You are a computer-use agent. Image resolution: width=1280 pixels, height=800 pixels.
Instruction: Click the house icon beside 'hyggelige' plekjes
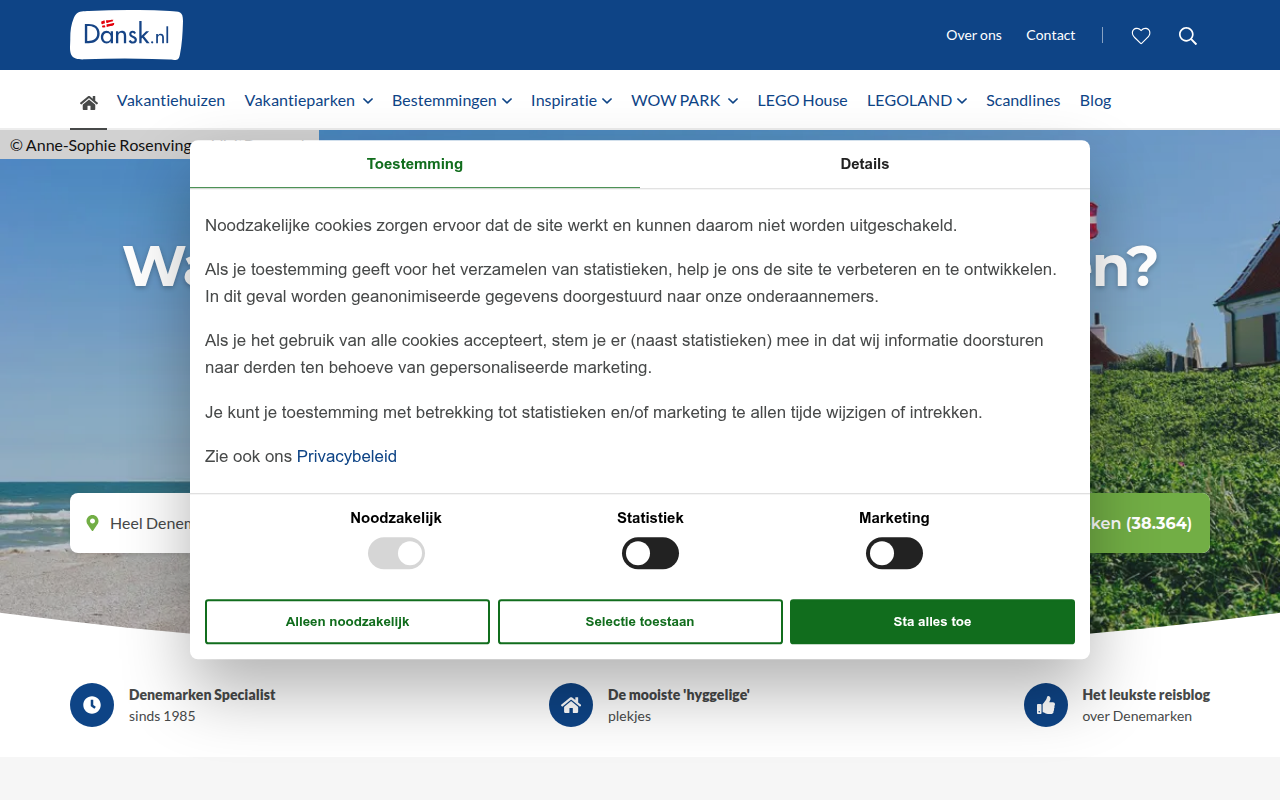[x=571, y=705]
